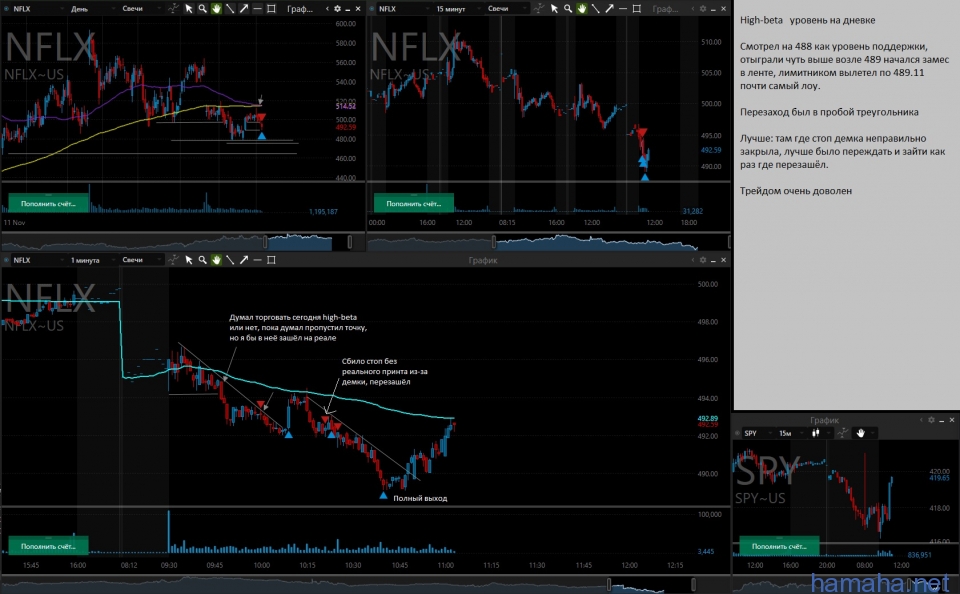The width and height of the screenshot is (960, 594).
Task: Select horizontal line tool in 1-minute chart
Action: (257, 260)
